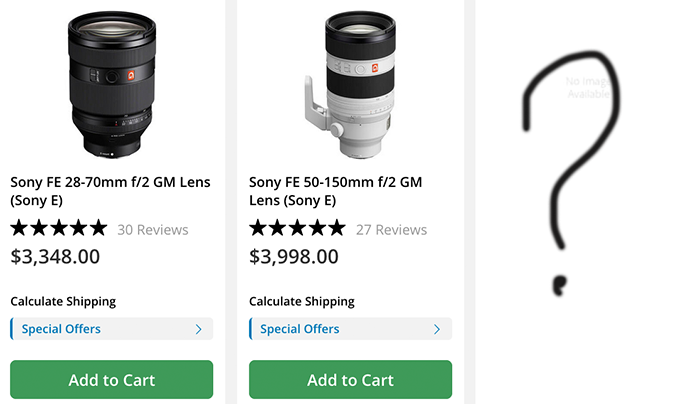The height and width of the screenshot is (404, 700).
Task: View the 27 Reviews link
Action: pyautogui.click(x=391, y=230)
